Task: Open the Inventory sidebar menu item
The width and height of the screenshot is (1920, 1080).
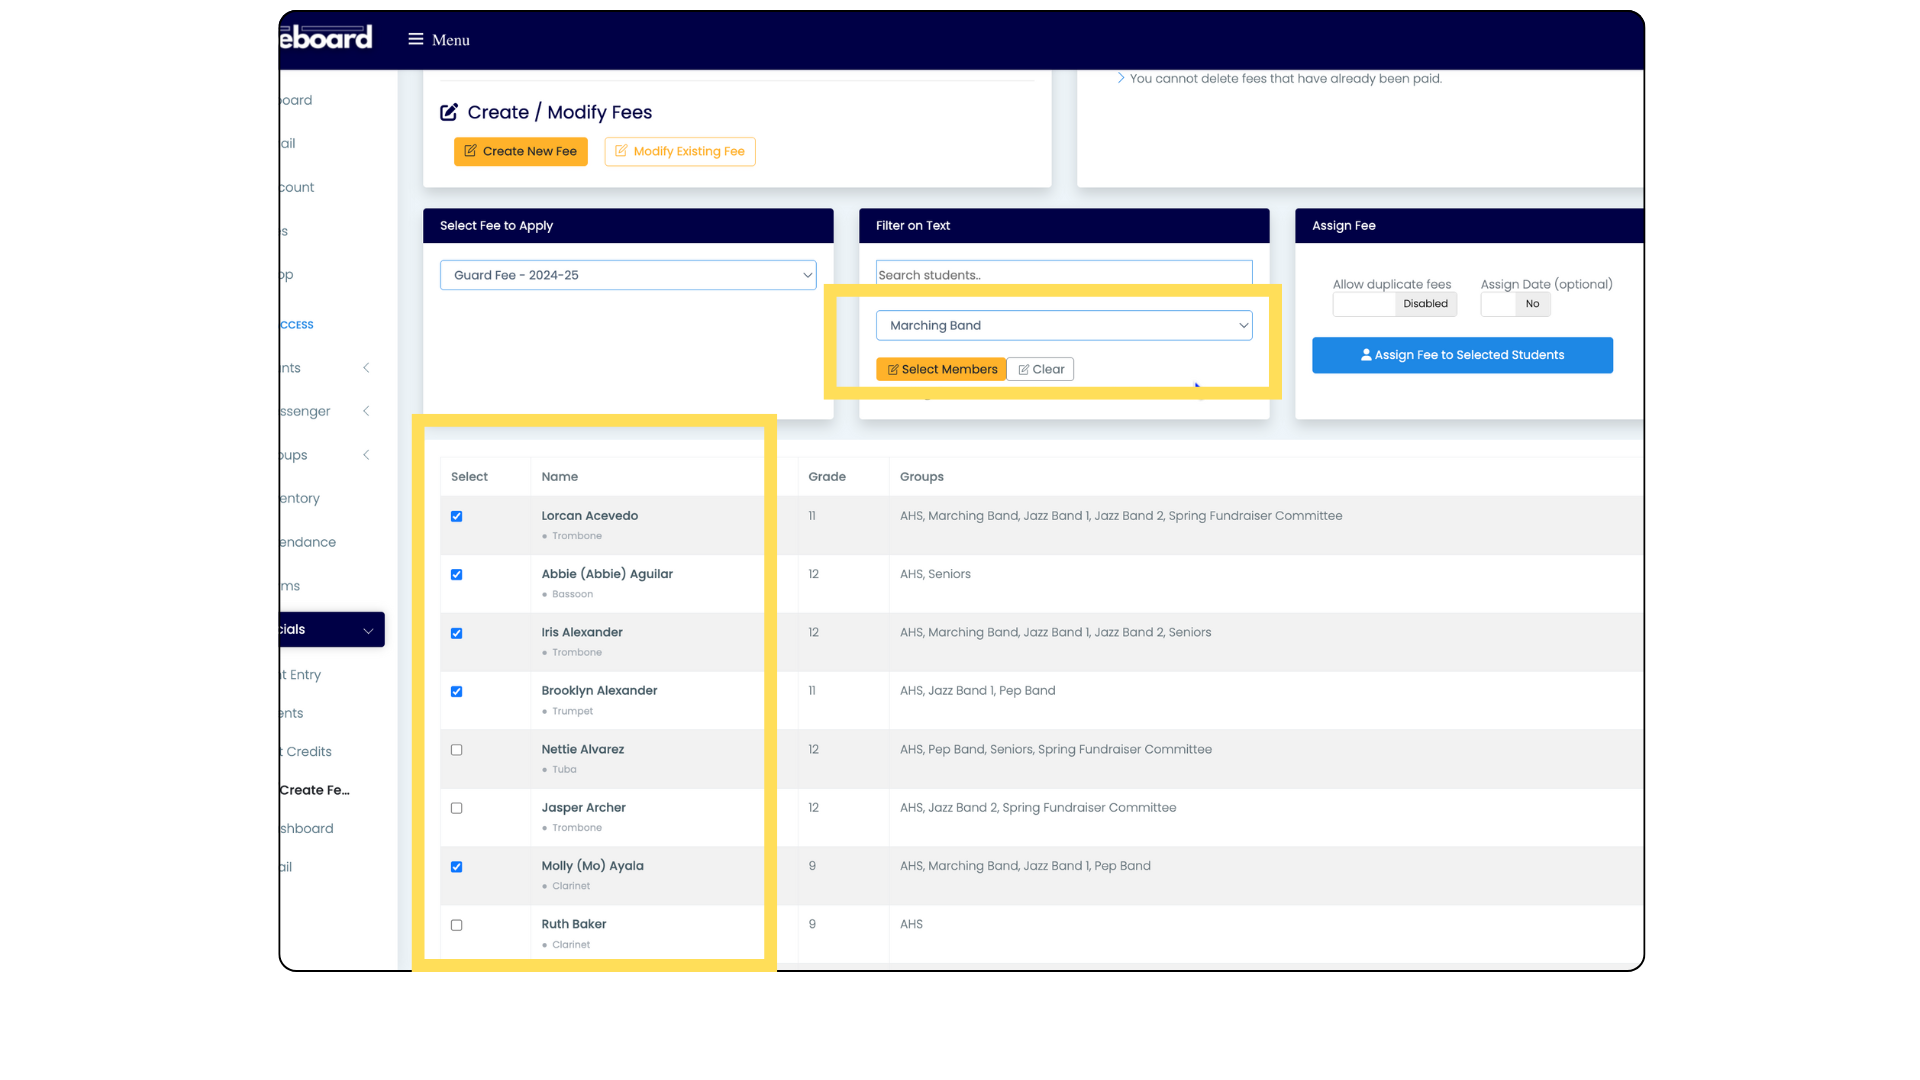Action: pyautogui.click(x=300, y=498)
